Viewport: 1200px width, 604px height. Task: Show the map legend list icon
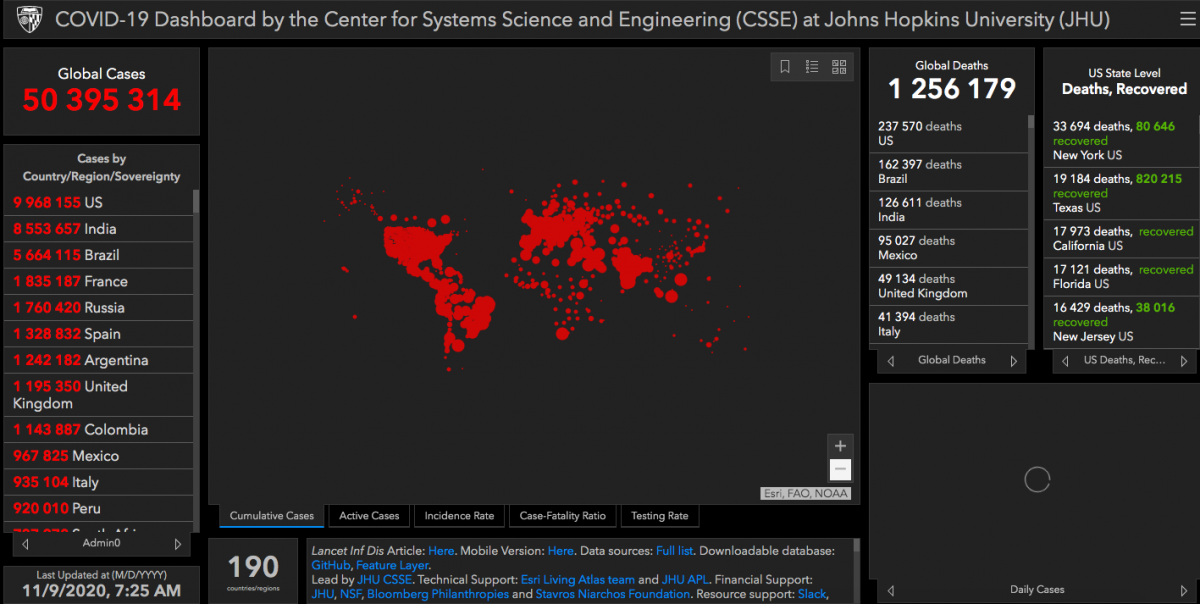(x=812, y=67)
